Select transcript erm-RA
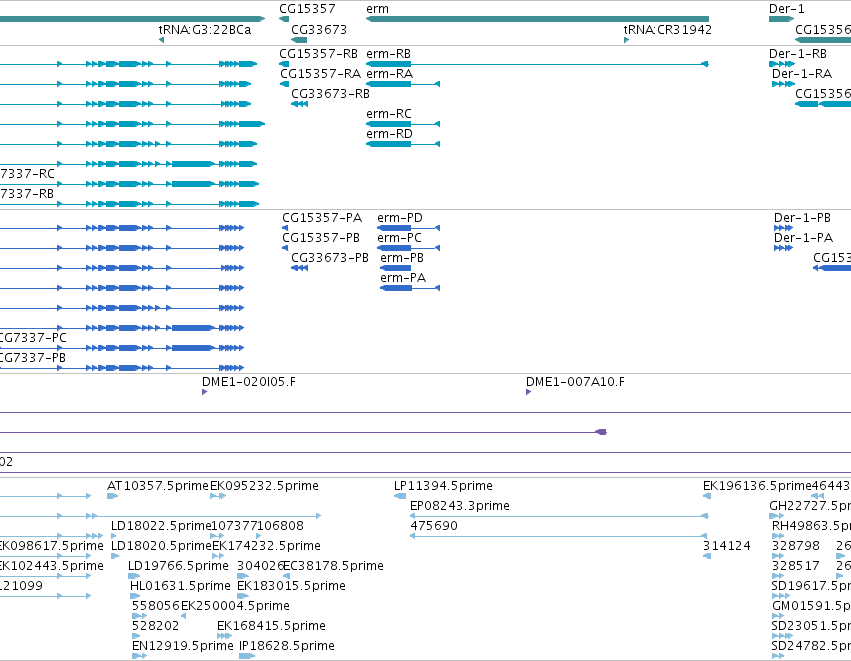 (x=403, y=84)
